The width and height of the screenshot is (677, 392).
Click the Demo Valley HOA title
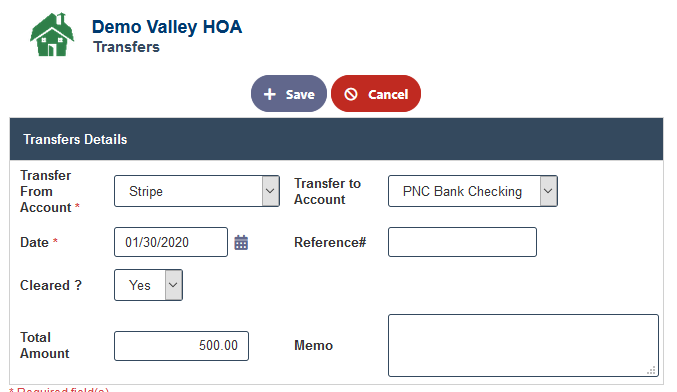(x=167, y=27)
